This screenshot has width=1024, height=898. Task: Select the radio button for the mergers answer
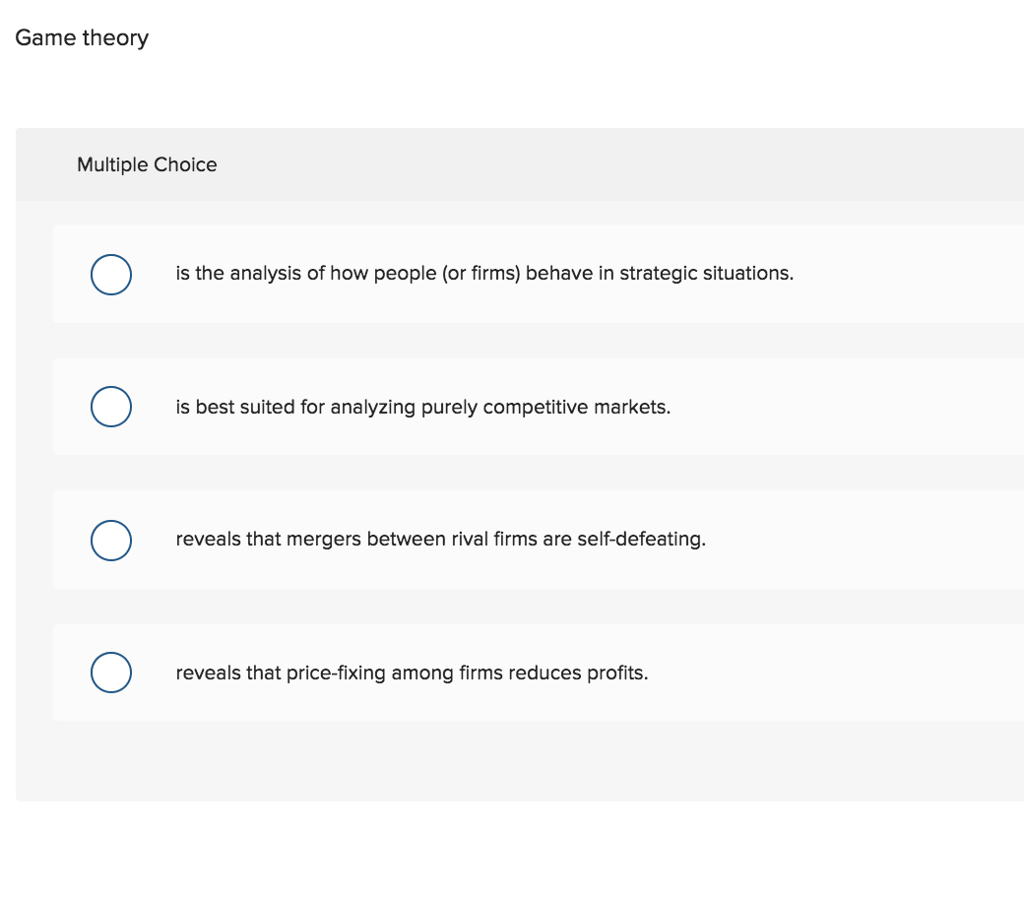(x=111, y=540)
